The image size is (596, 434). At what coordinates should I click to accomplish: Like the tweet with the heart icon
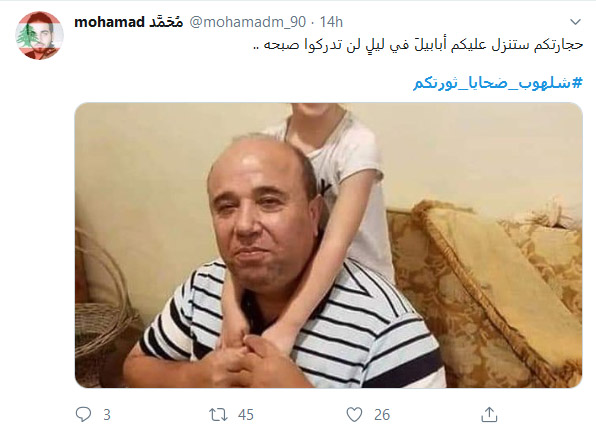pos(354,415)
